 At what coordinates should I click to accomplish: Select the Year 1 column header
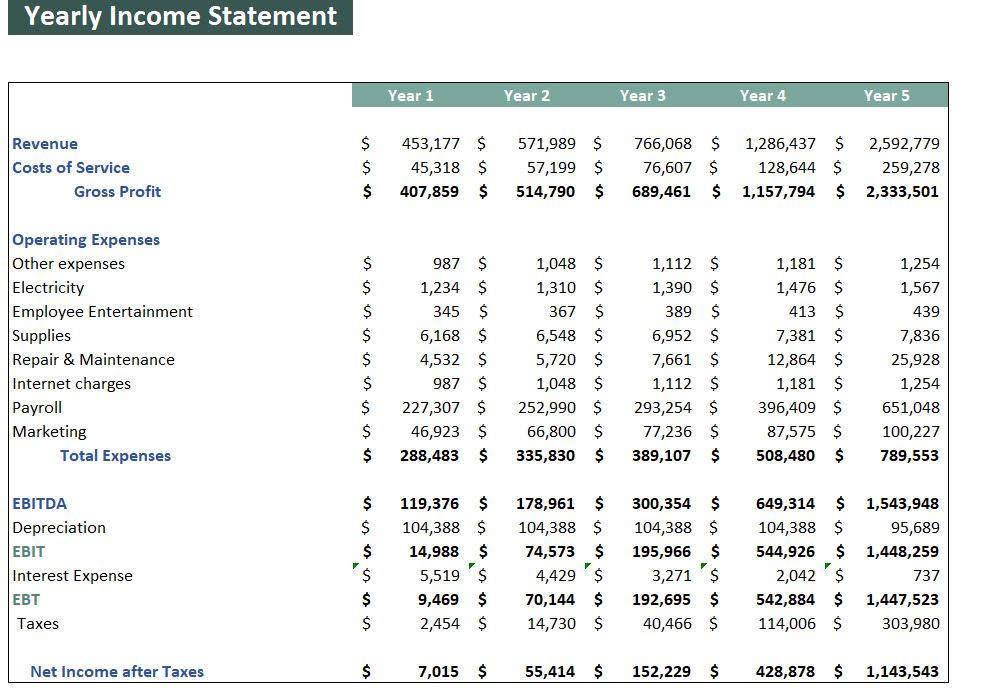click(413, 95)
